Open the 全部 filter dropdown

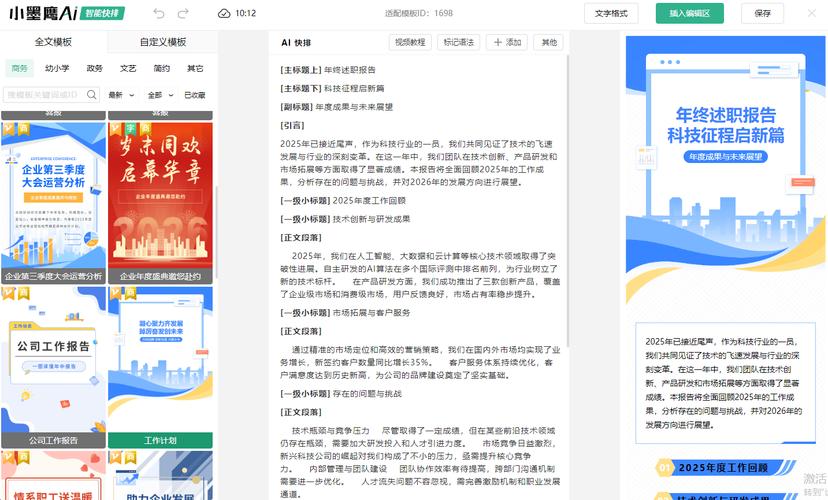click(x=161, y=95)
